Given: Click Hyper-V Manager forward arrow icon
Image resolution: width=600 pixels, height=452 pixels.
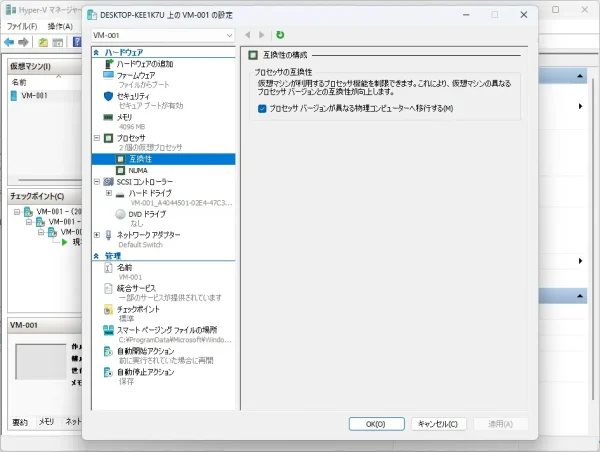Looking at the screenshot, I should pyautogui.click(x=23, y=42).
